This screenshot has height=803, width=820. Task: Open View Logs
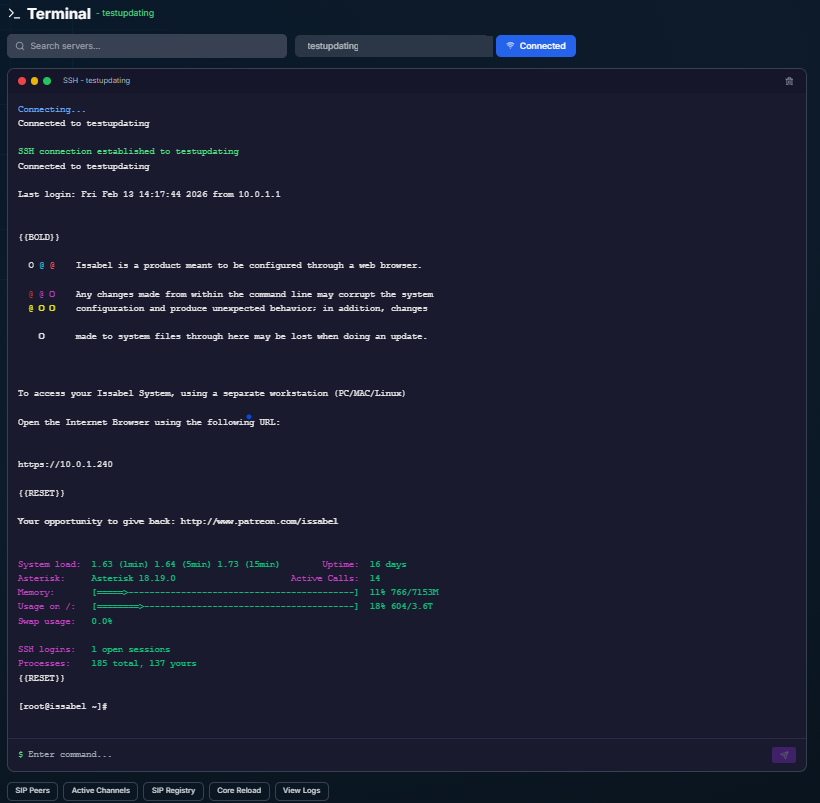tap(301, 791)
